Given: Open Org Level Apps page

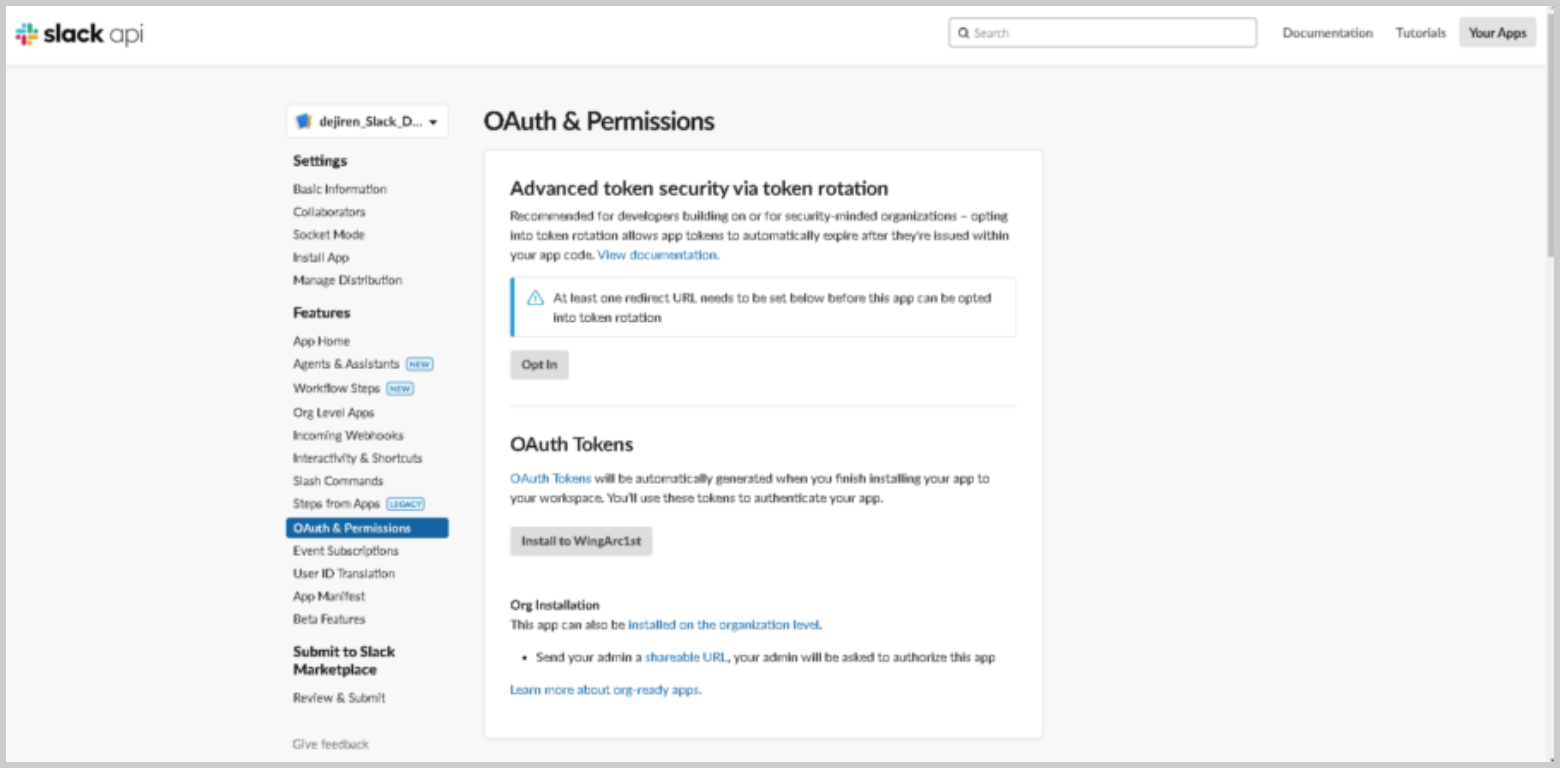Looking at the screenshot, I should pos(333,413).
